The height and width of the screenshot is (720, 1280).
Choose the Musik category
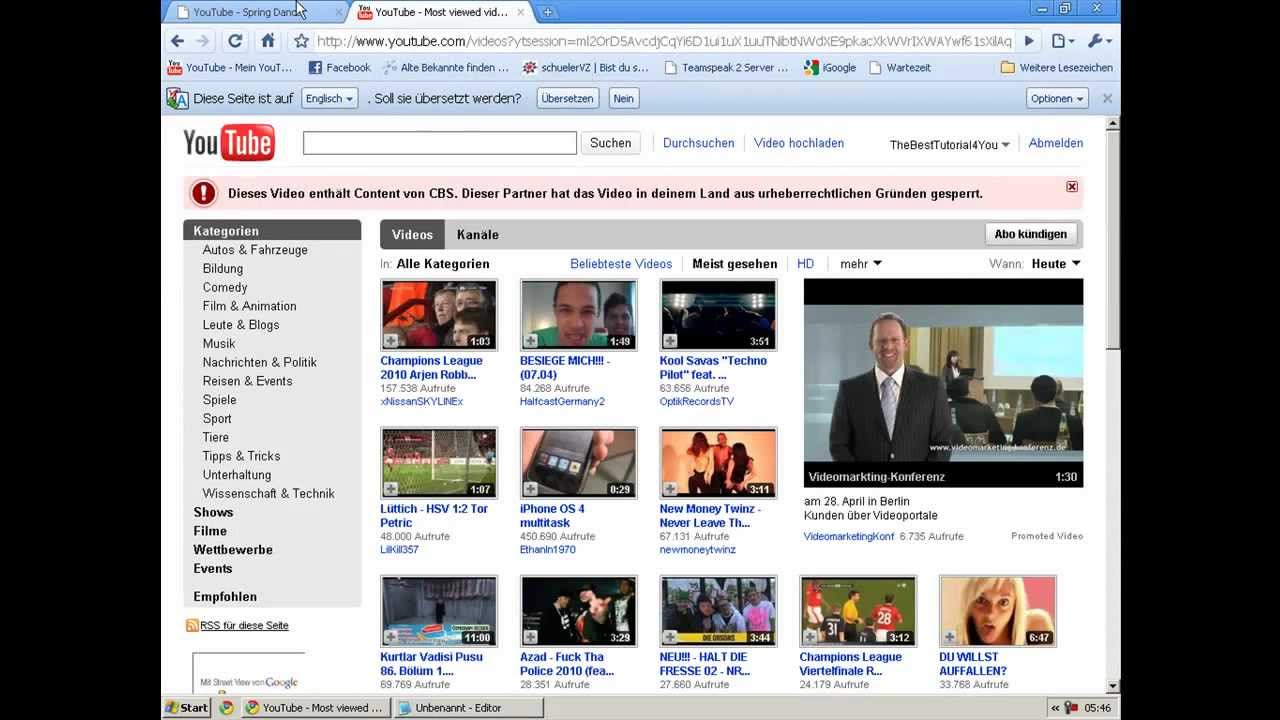tap(219, 343)
